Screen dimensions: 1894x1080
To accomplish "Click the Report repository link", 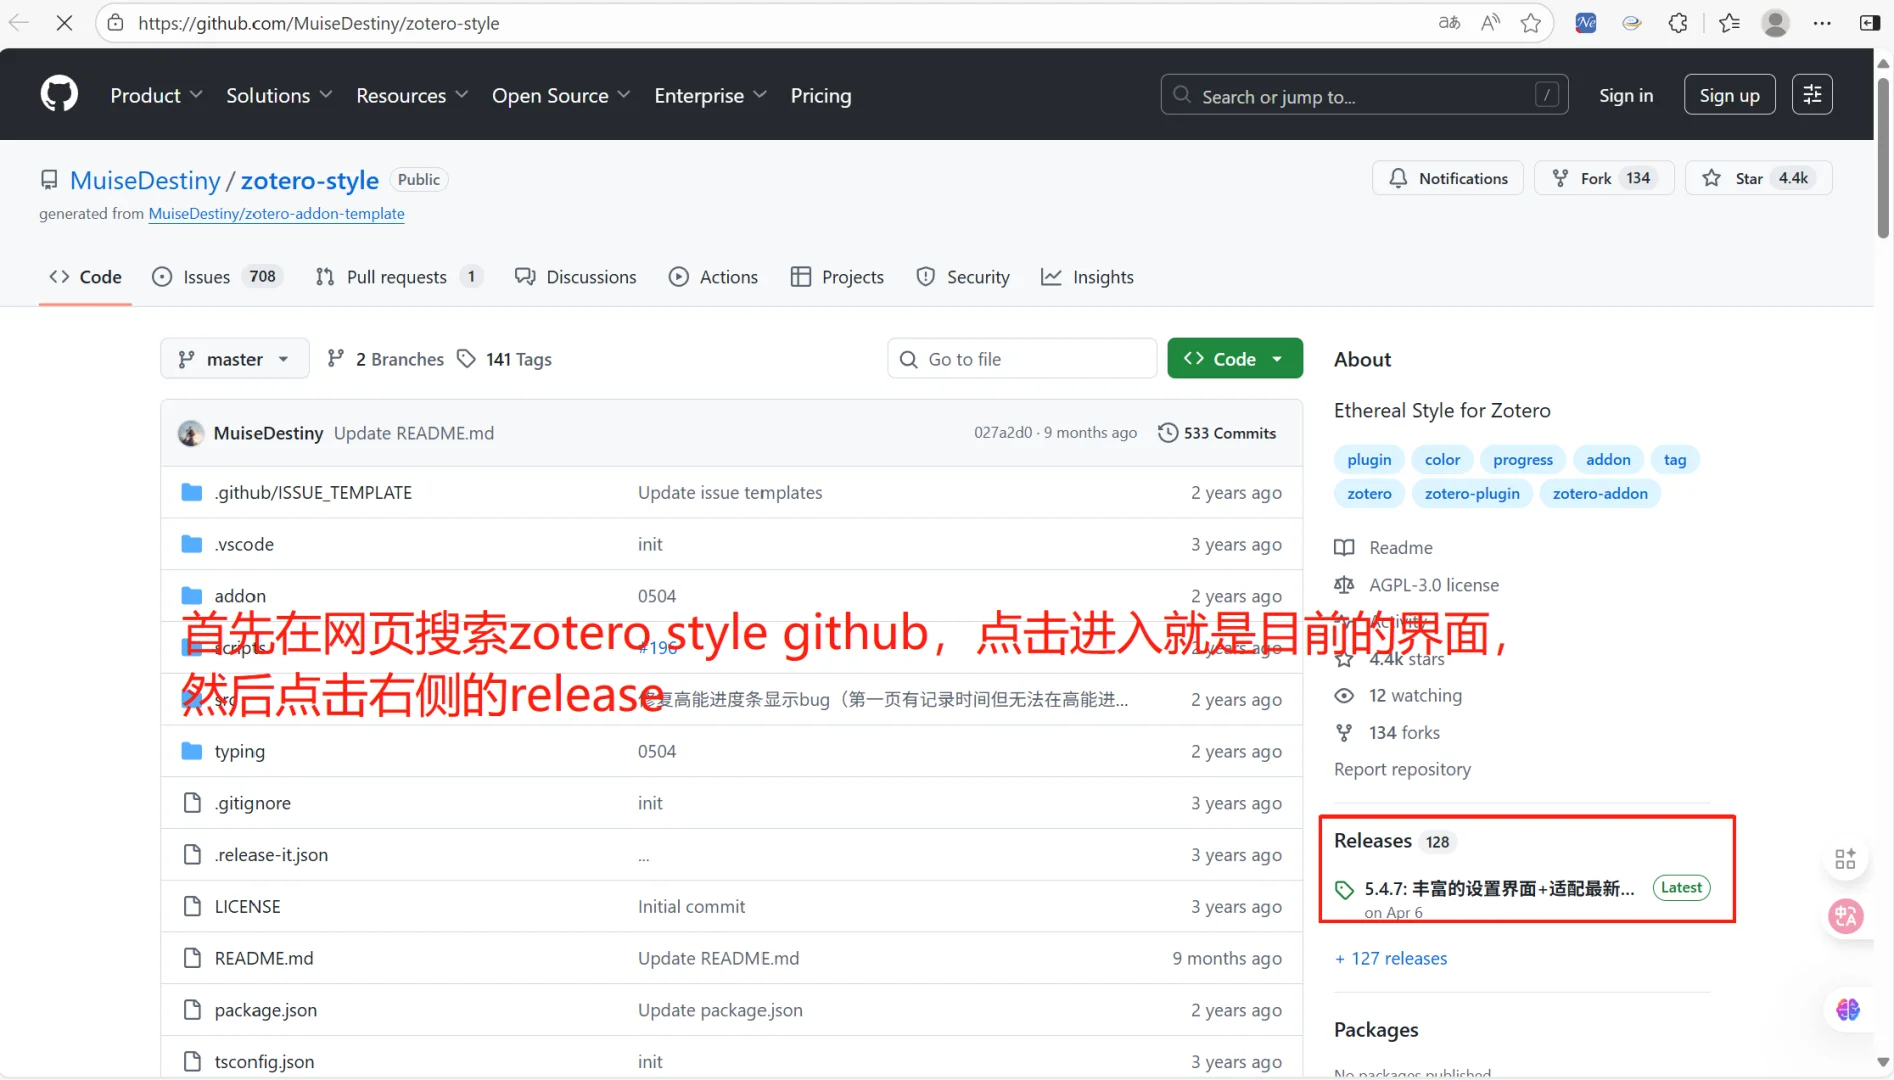I will [x=1402, y=769].
